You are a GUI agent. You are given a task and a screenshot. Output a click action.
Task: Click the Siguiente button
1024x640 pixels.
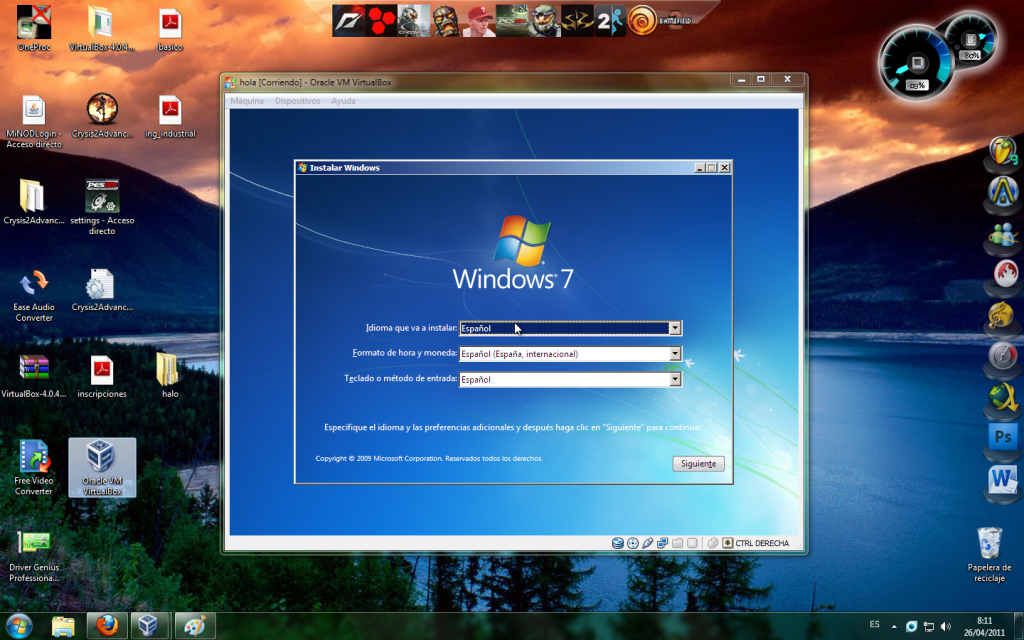pos(698,464)
